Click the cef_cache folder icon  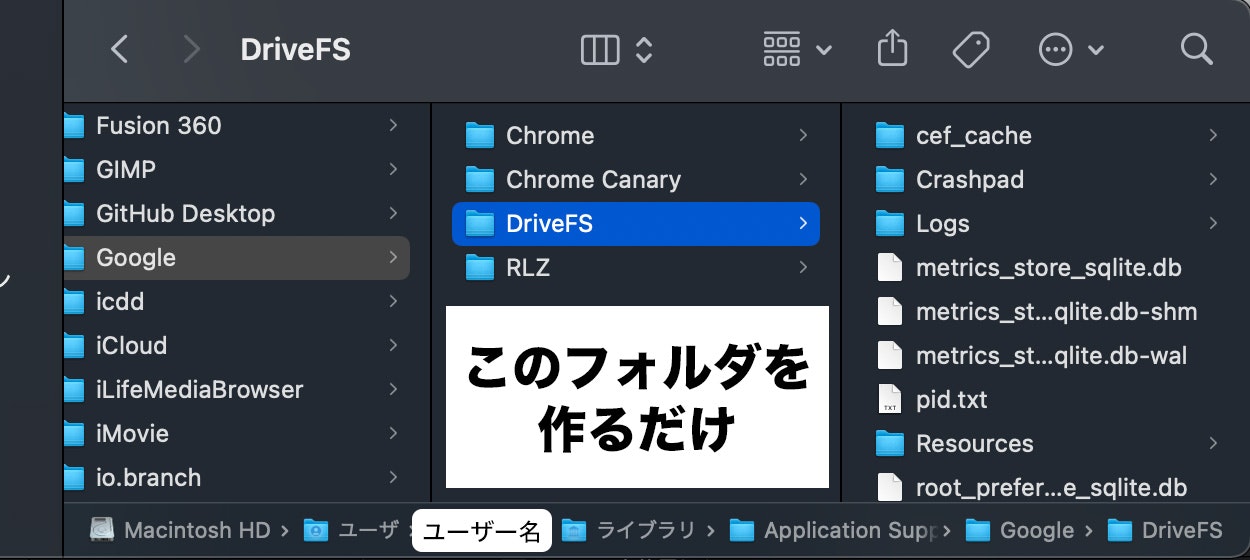coord(890,135)
